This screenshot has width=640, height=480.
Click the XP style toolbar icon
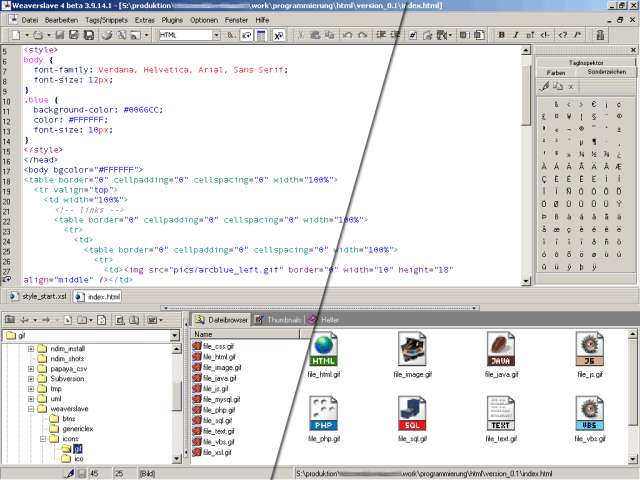pyautogui.click(x=278, y=36)
